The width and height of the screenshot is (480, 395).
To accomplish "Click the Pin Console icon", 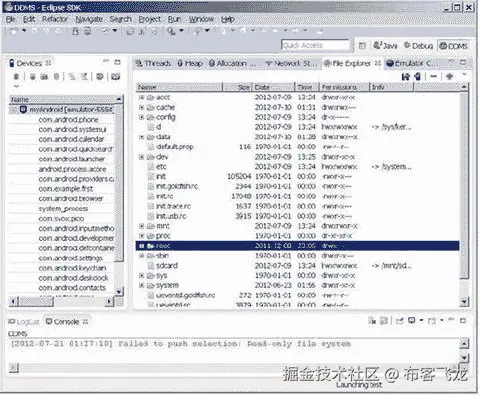I will pos(400,321).
